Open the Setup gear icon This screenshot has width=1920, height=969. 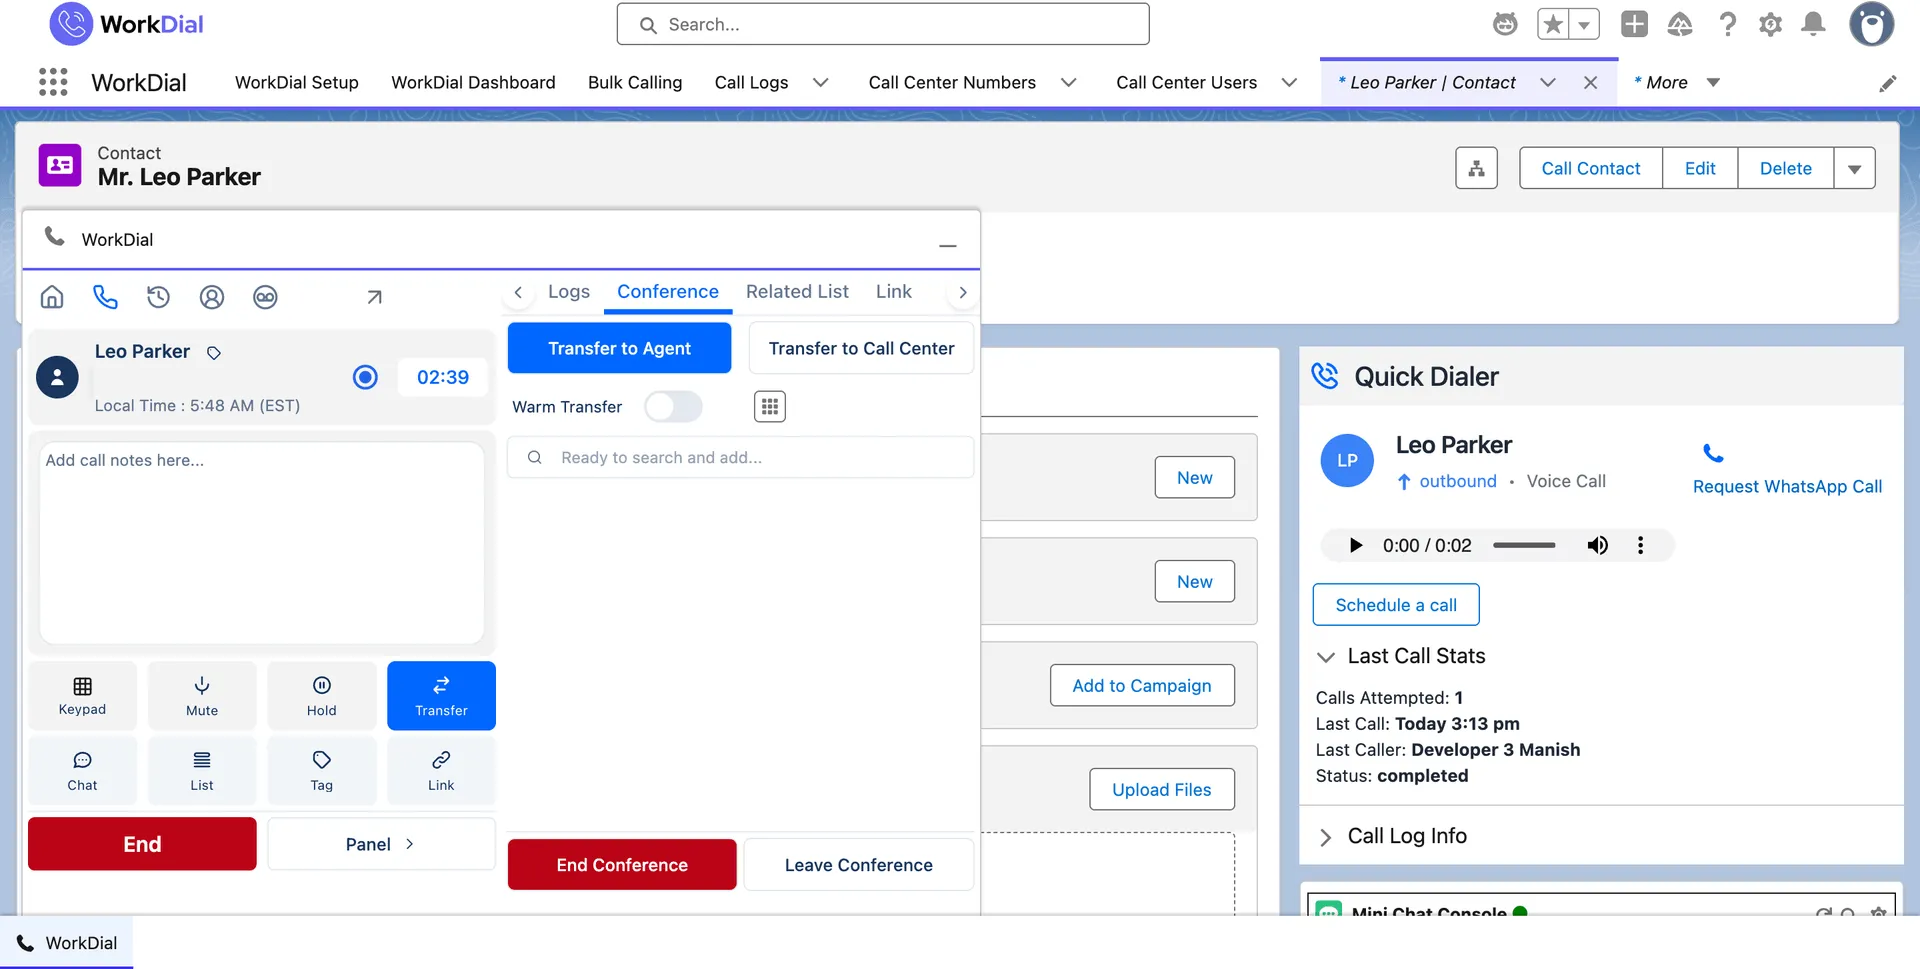(x=1770, y=24)
